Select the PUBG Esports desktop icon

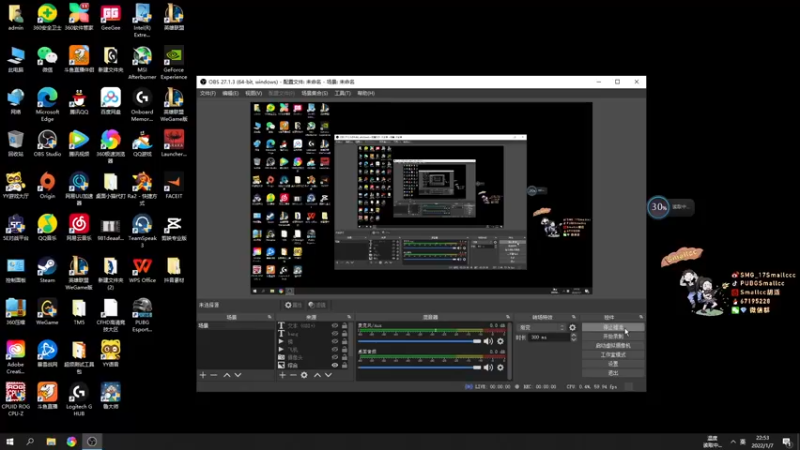pos(142,315)
